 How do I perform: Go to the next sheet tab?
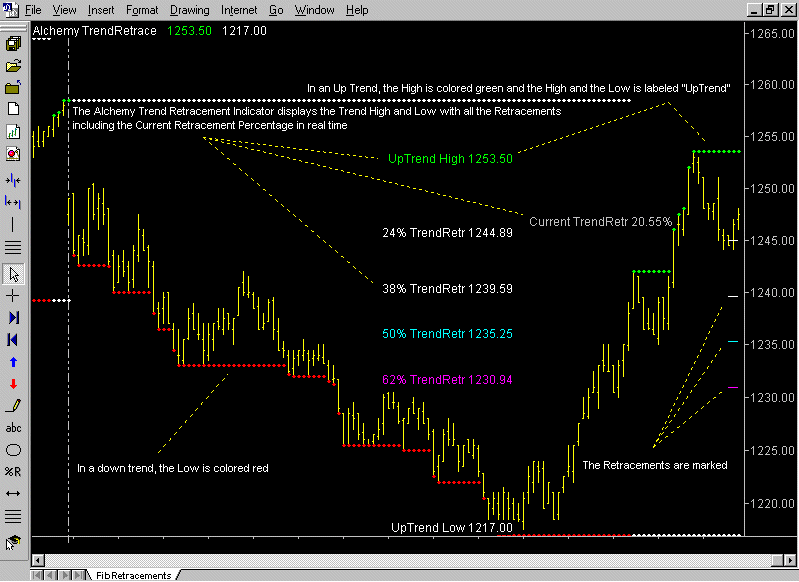[x=65, y=575]
